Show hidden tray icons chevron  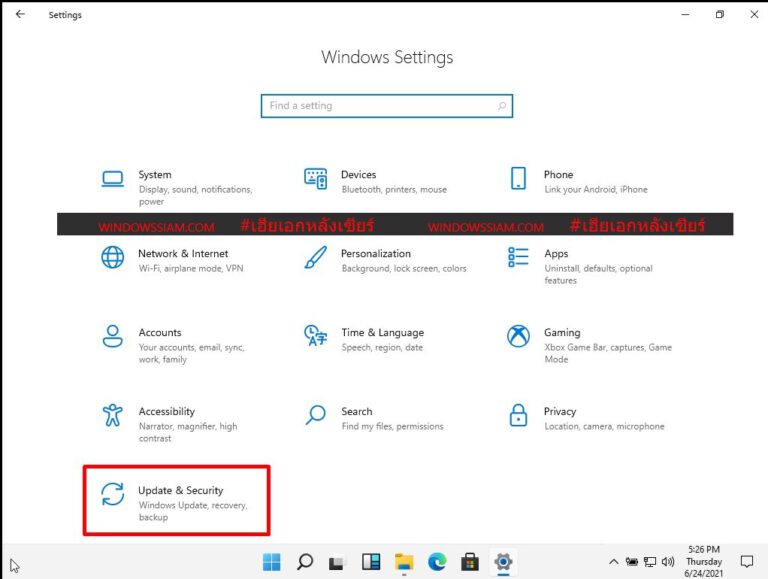(613, 562)
